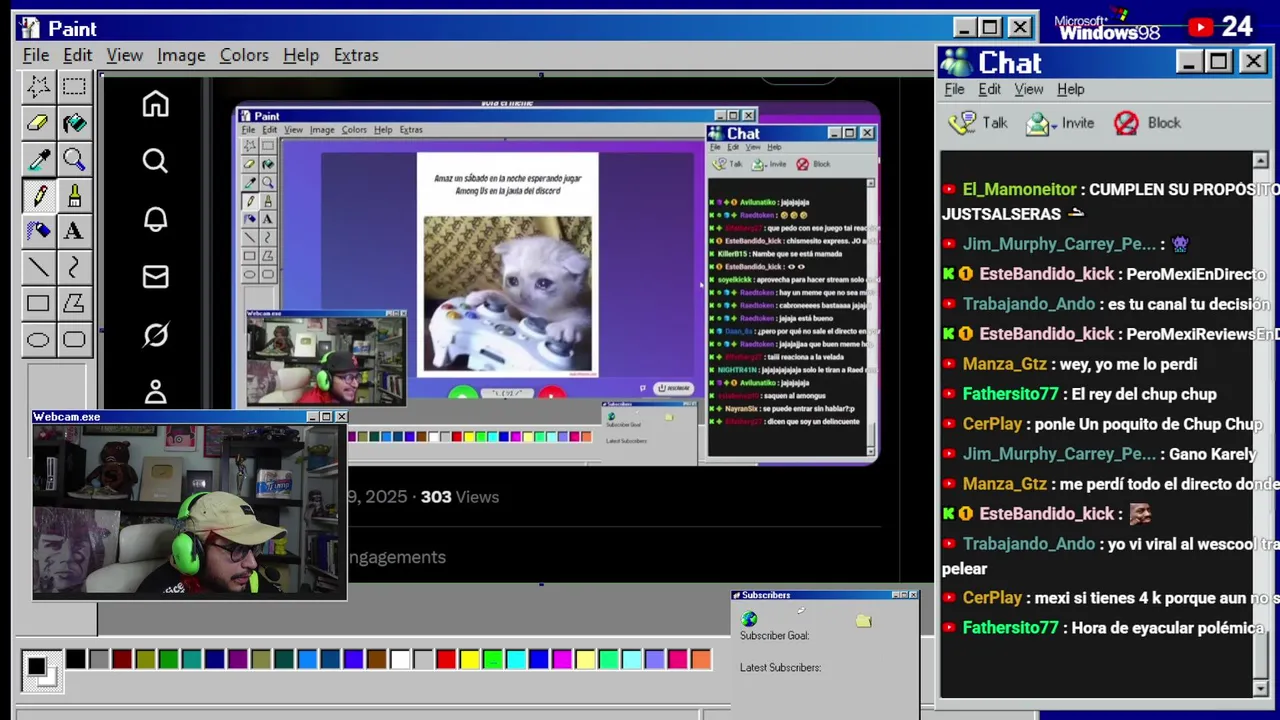Pick the cyan color swatch
Viewport: 1280px width, 720px height.
516,659
